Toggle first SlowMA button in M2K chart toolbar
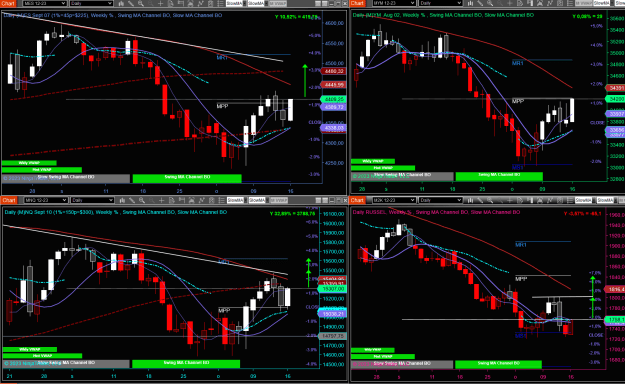The image size is (625, 384). tap(583, 200)
